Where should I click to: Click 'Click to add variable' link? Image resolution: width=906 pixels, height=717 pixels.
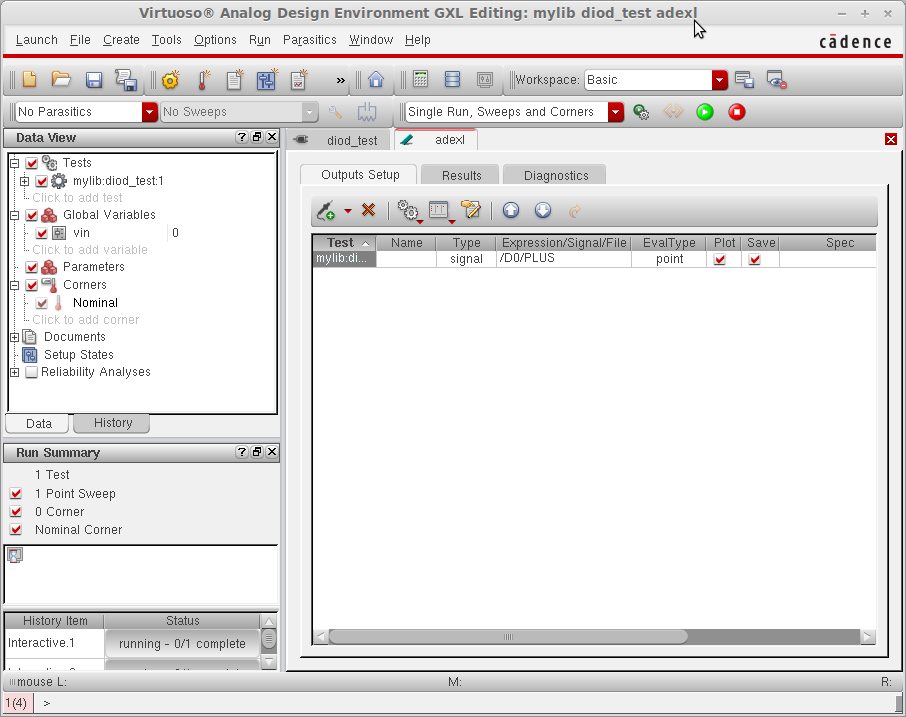(90, 250)
